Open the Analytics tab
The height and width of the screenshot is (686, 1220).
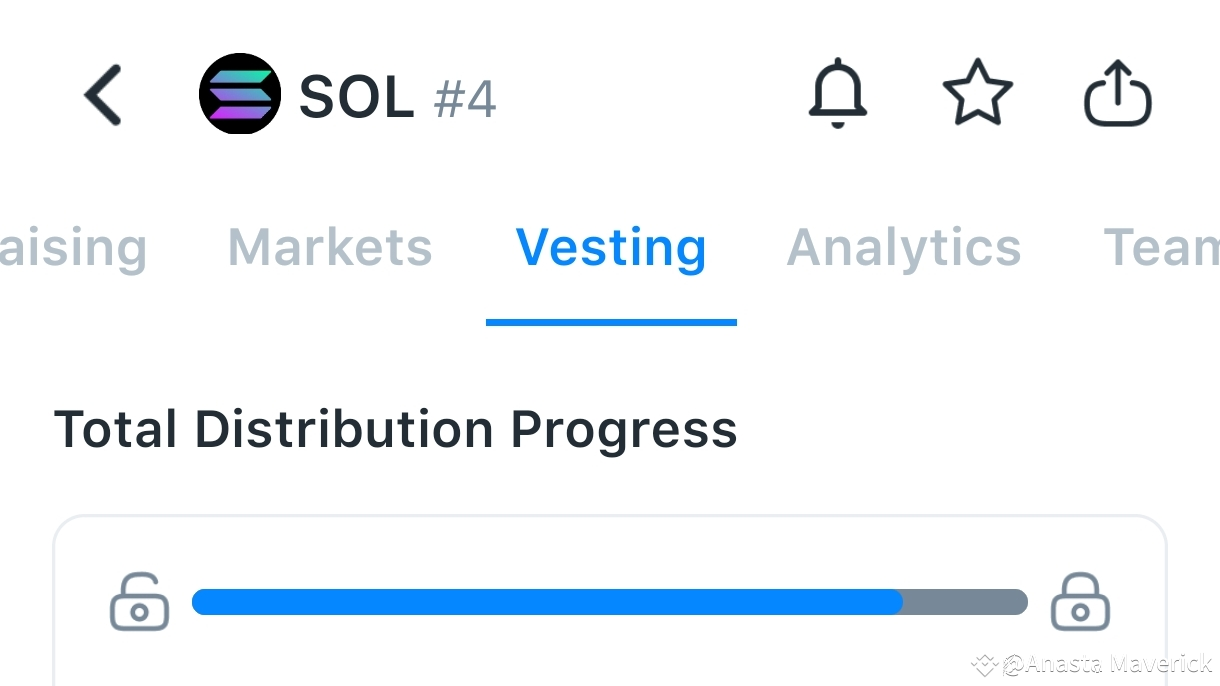[904, 248]
